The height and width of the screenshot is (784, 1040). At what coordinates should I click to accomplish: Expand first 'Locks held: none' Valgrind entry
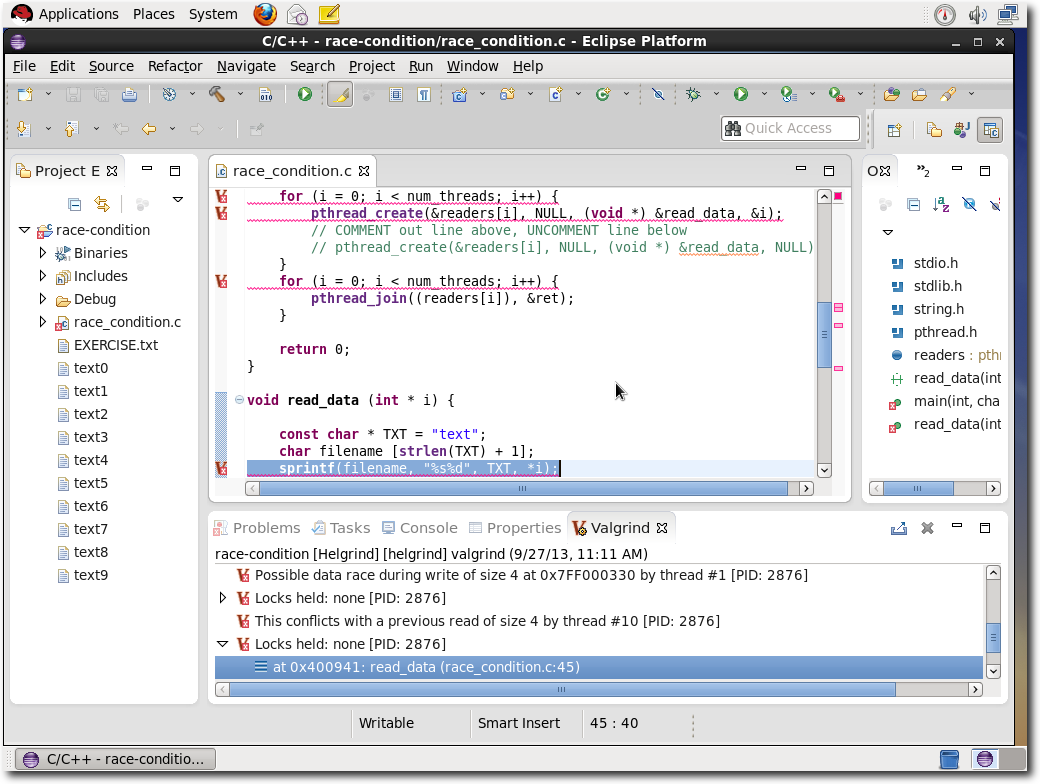coord(223,598)
